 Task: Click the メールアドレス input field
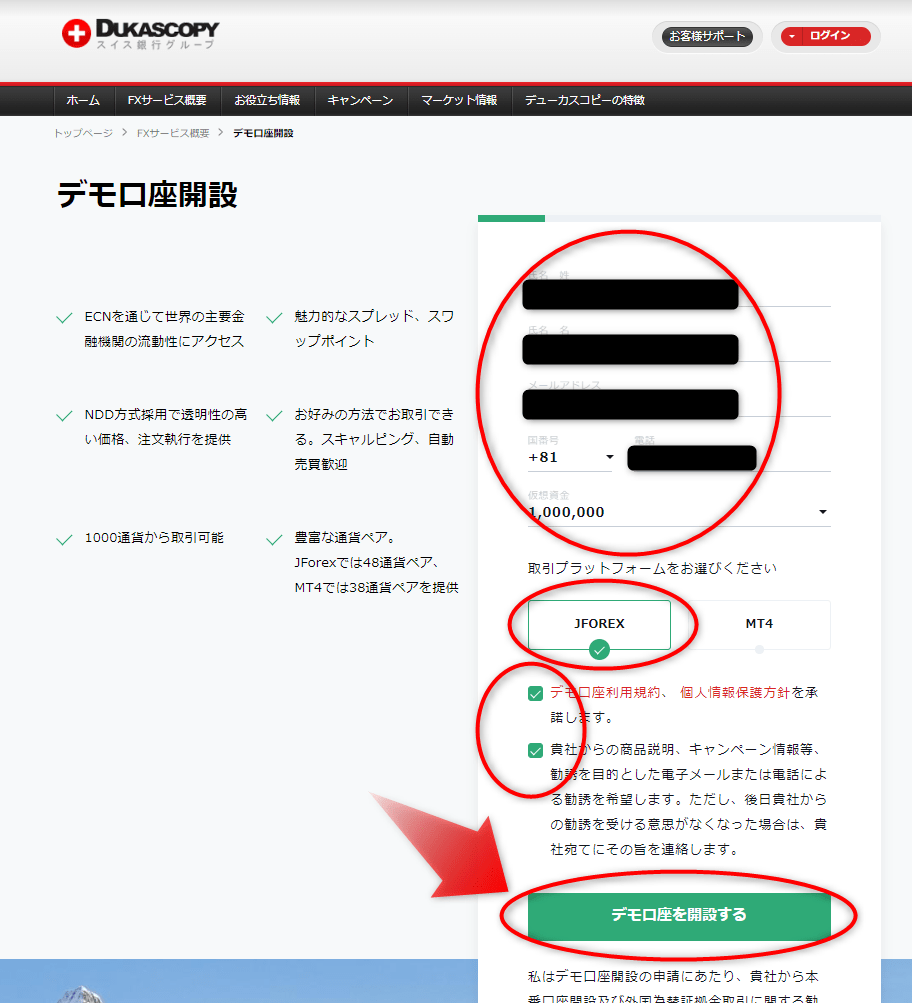(x=630, y=404)
